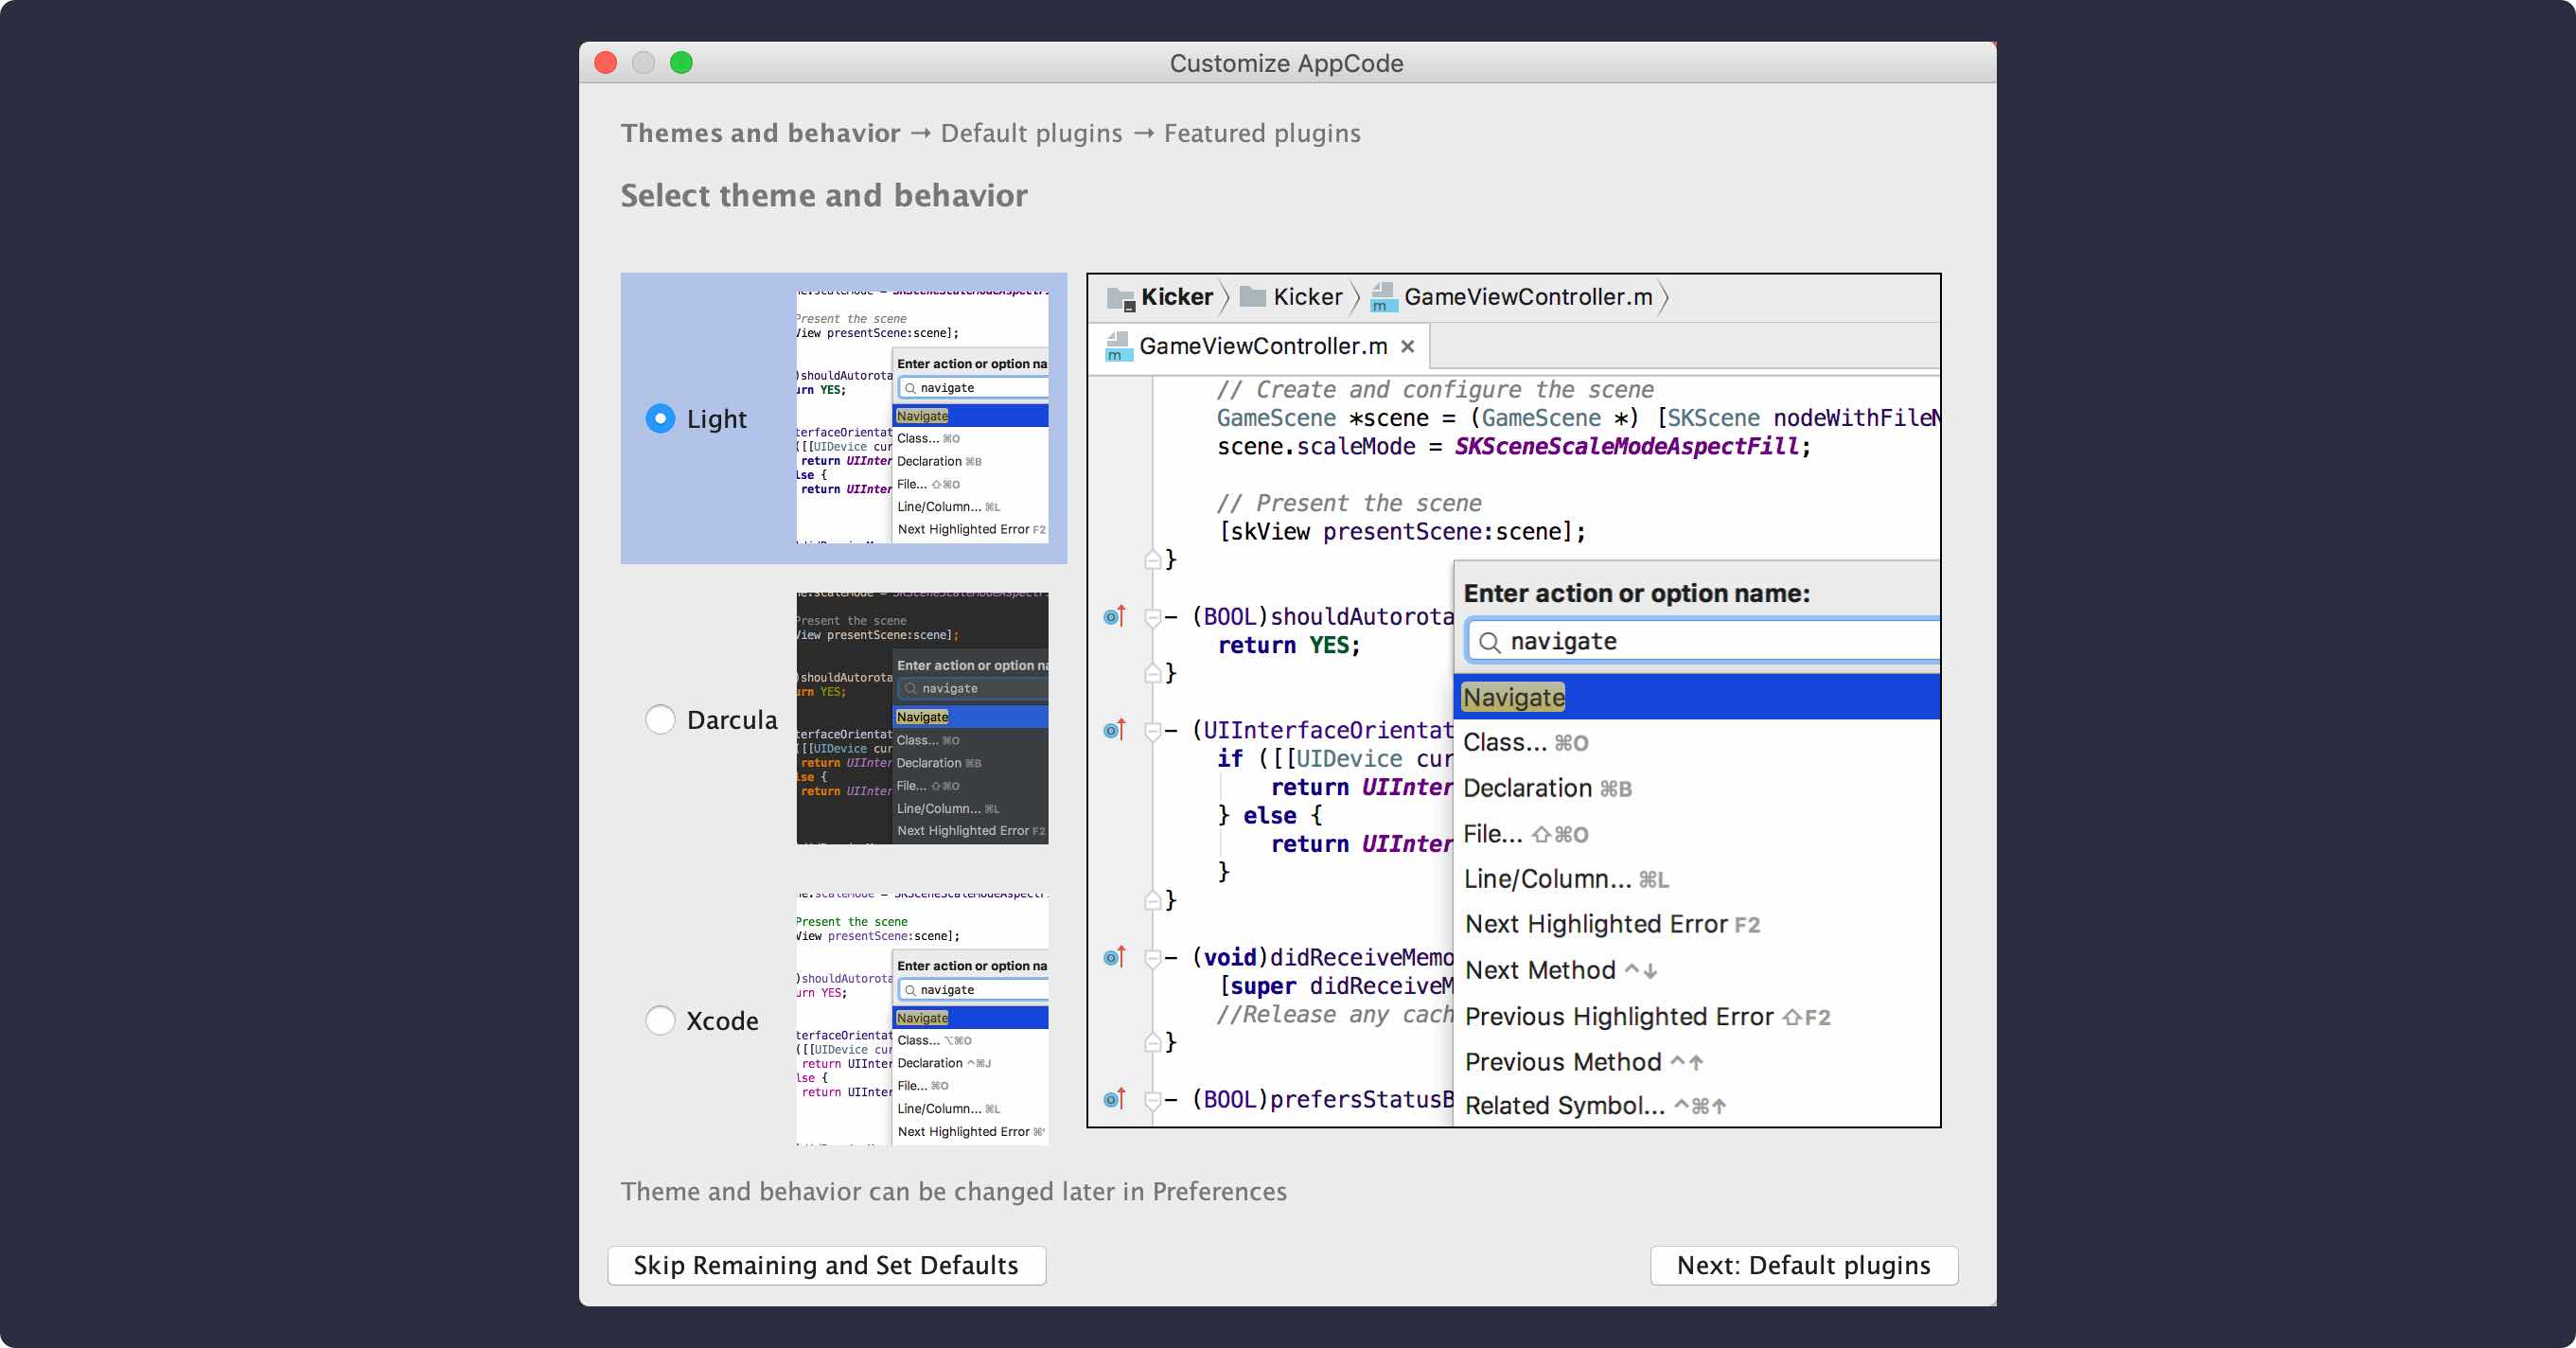Click the Featured plugins breadcrumb step
The width and height of the screenshot is (2576, 1348).
tap(1262, 133)
